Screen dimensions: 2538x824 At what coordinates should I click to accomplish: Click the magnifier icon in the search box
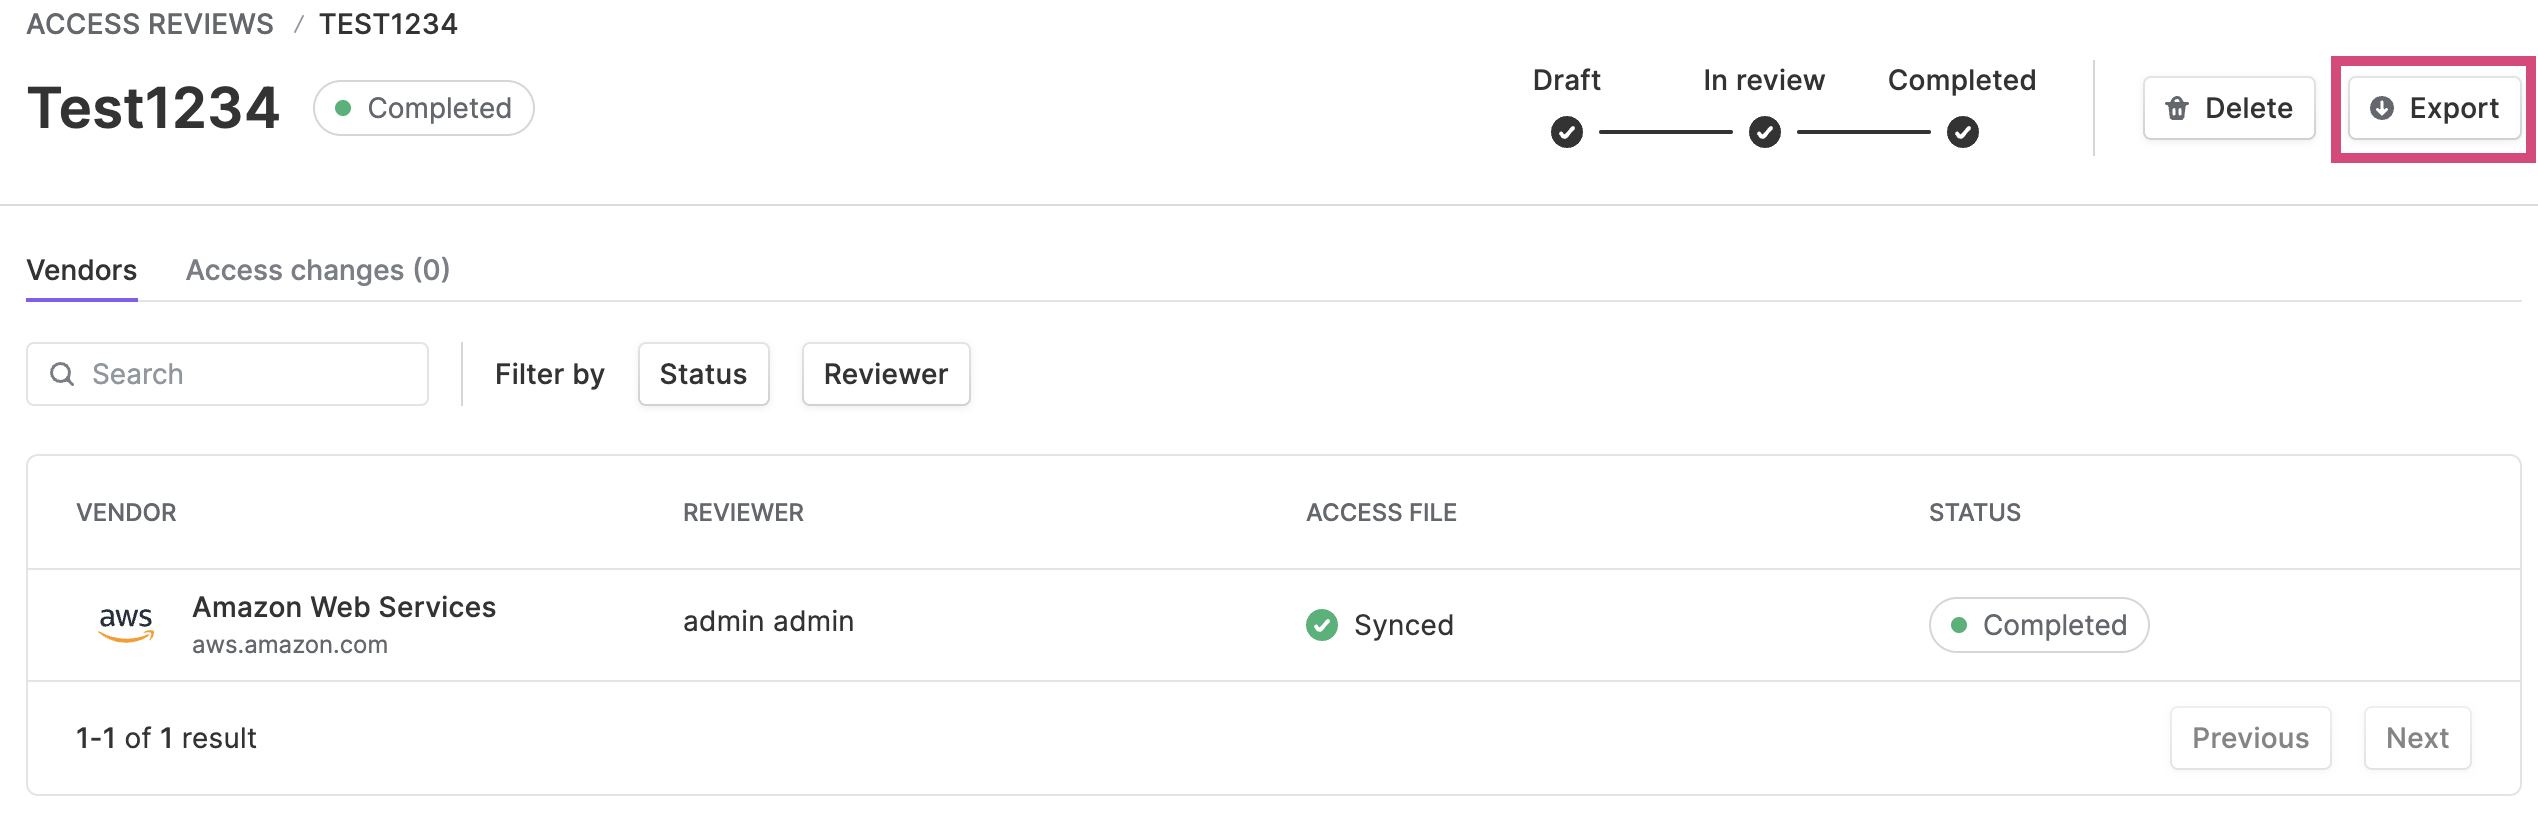(x=62, y=374)
